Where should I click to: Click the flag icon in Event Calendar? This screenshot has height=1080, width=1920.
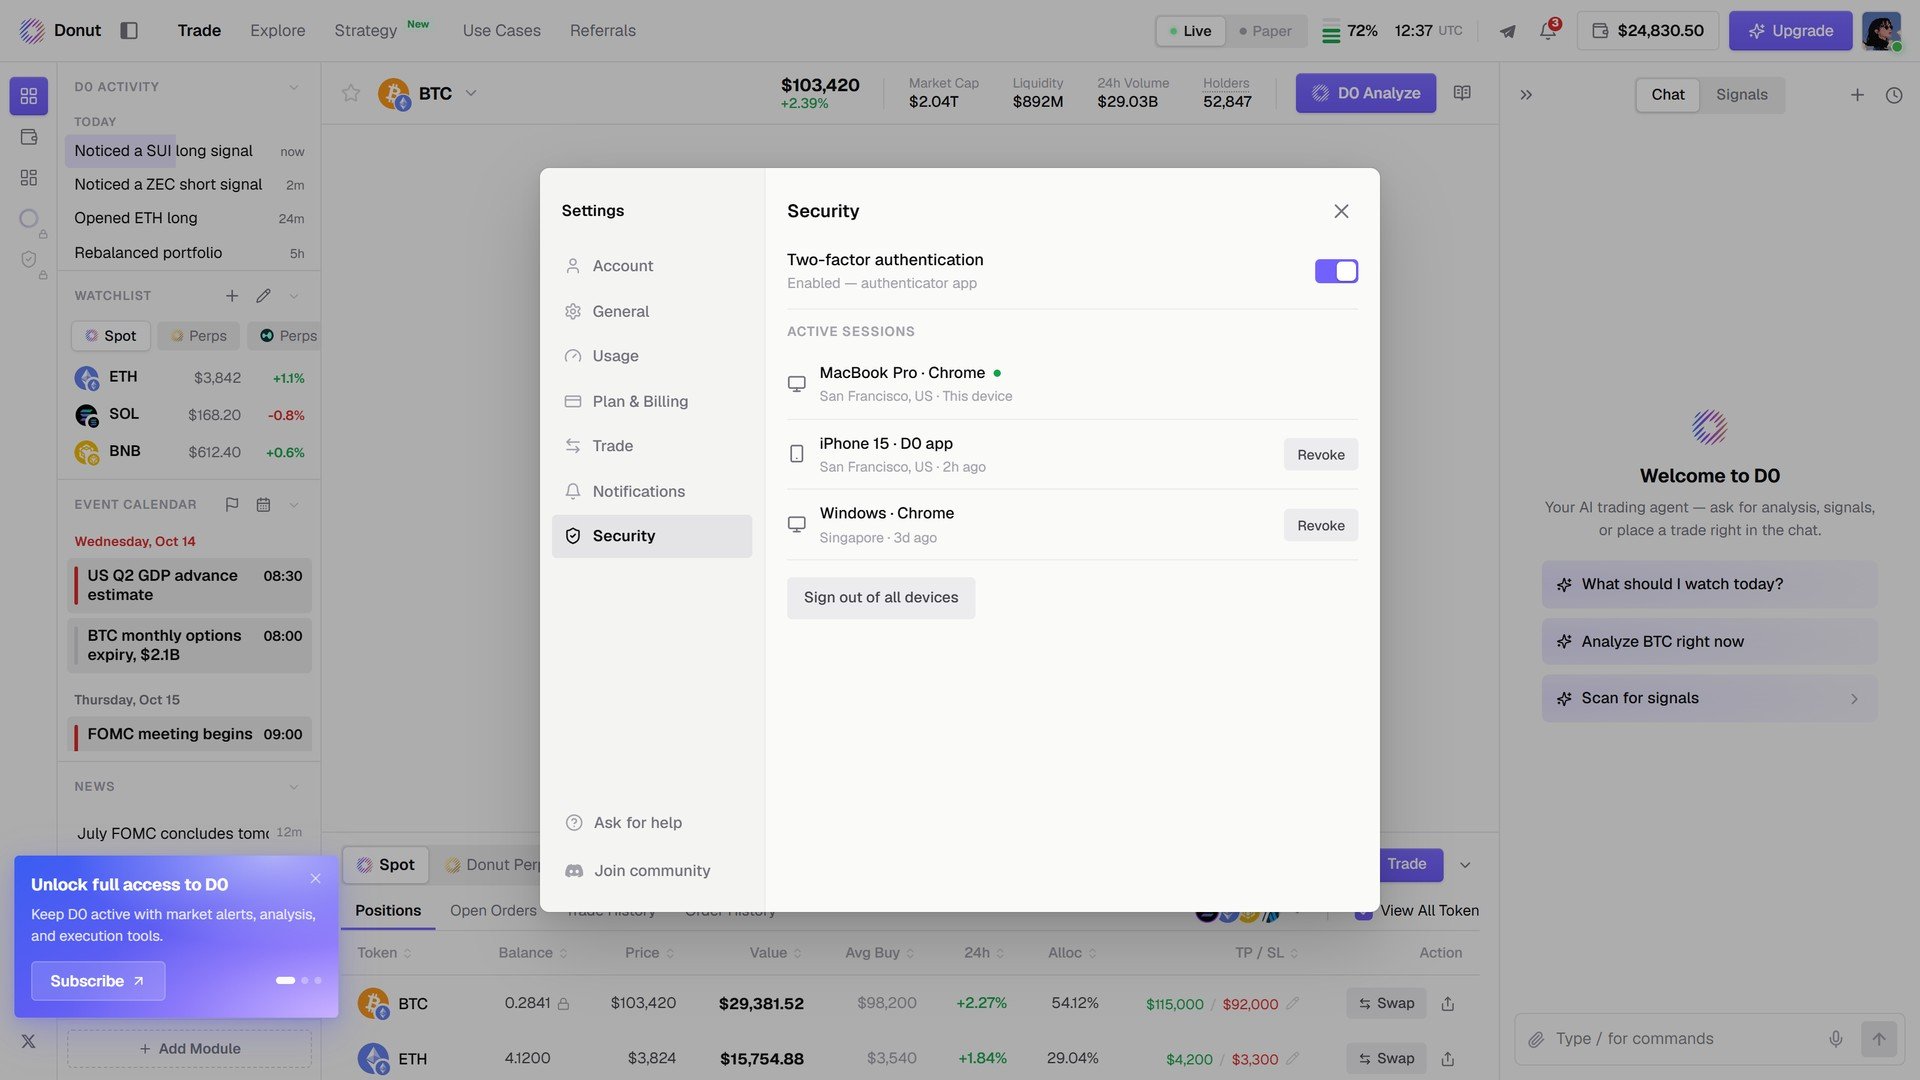232,505
